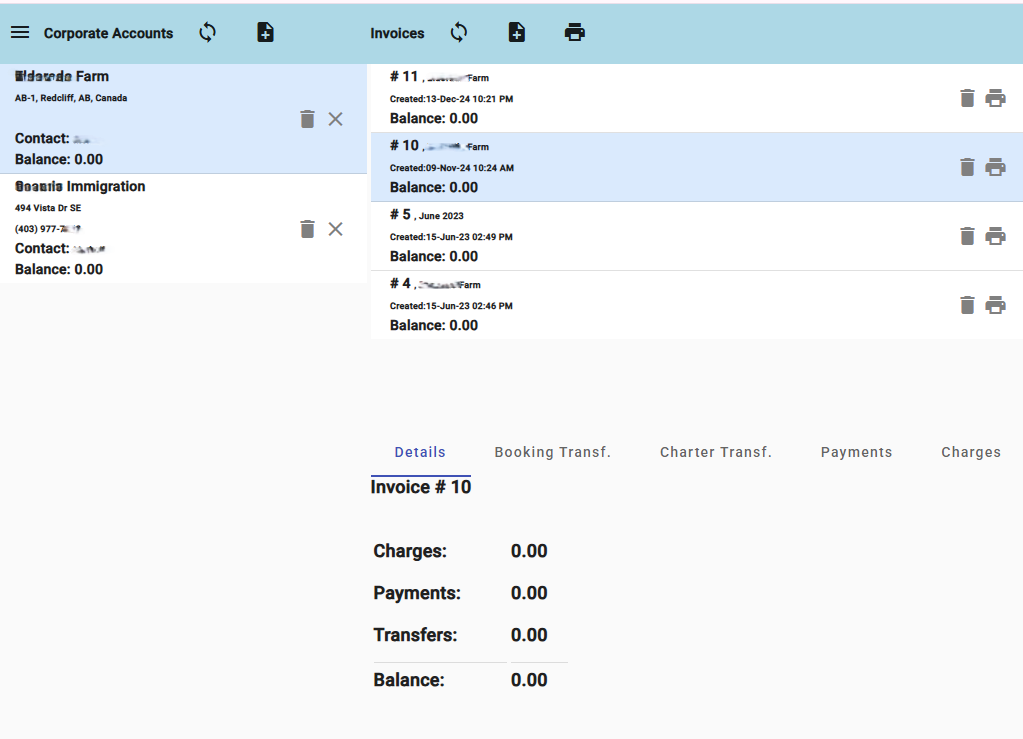Viewport: 1023px width, 739px height.
Task: Refresh the Corporate Accounts list
Action: pyautogui.click(x=207, y=33)
